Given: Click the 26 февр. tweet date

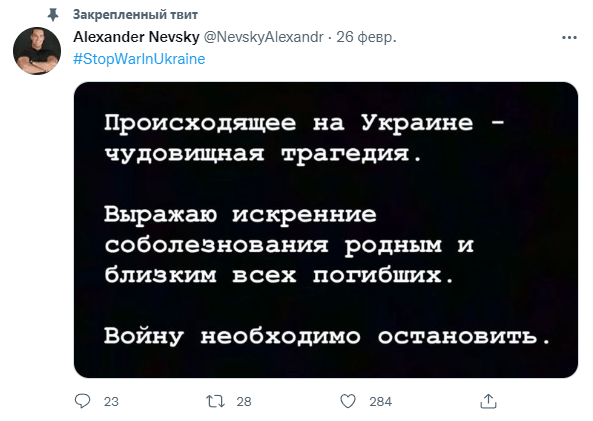Looking at the screenshot, I should (366, 37).
